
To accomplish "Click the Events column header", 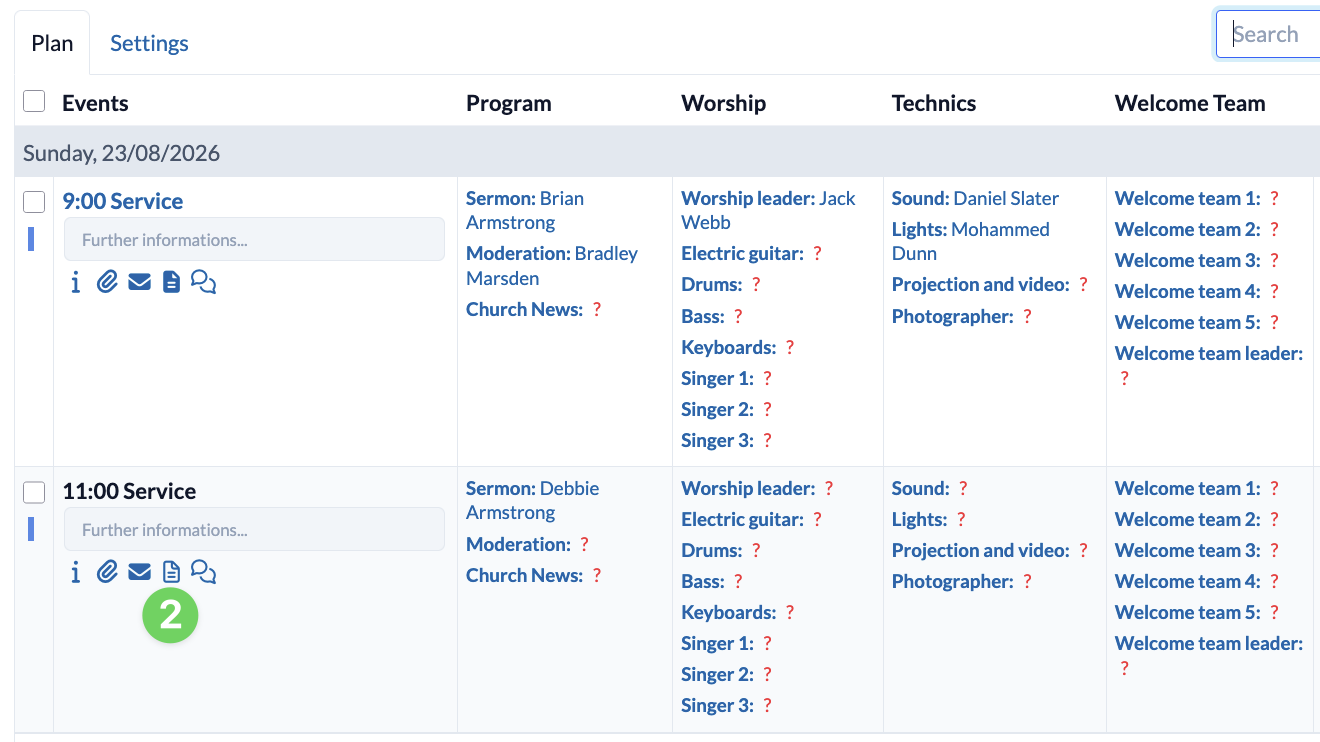I will (x=95, y=103).
